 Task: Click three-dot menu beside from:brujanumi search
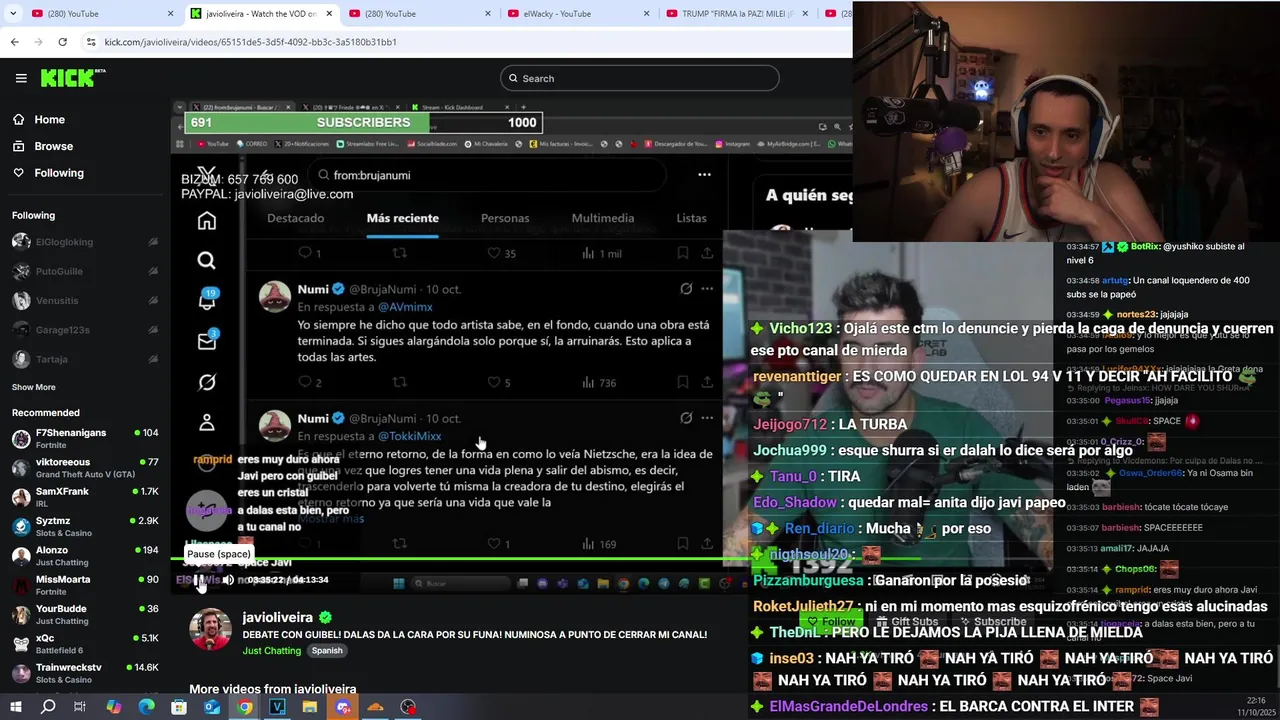pos(704,174)
